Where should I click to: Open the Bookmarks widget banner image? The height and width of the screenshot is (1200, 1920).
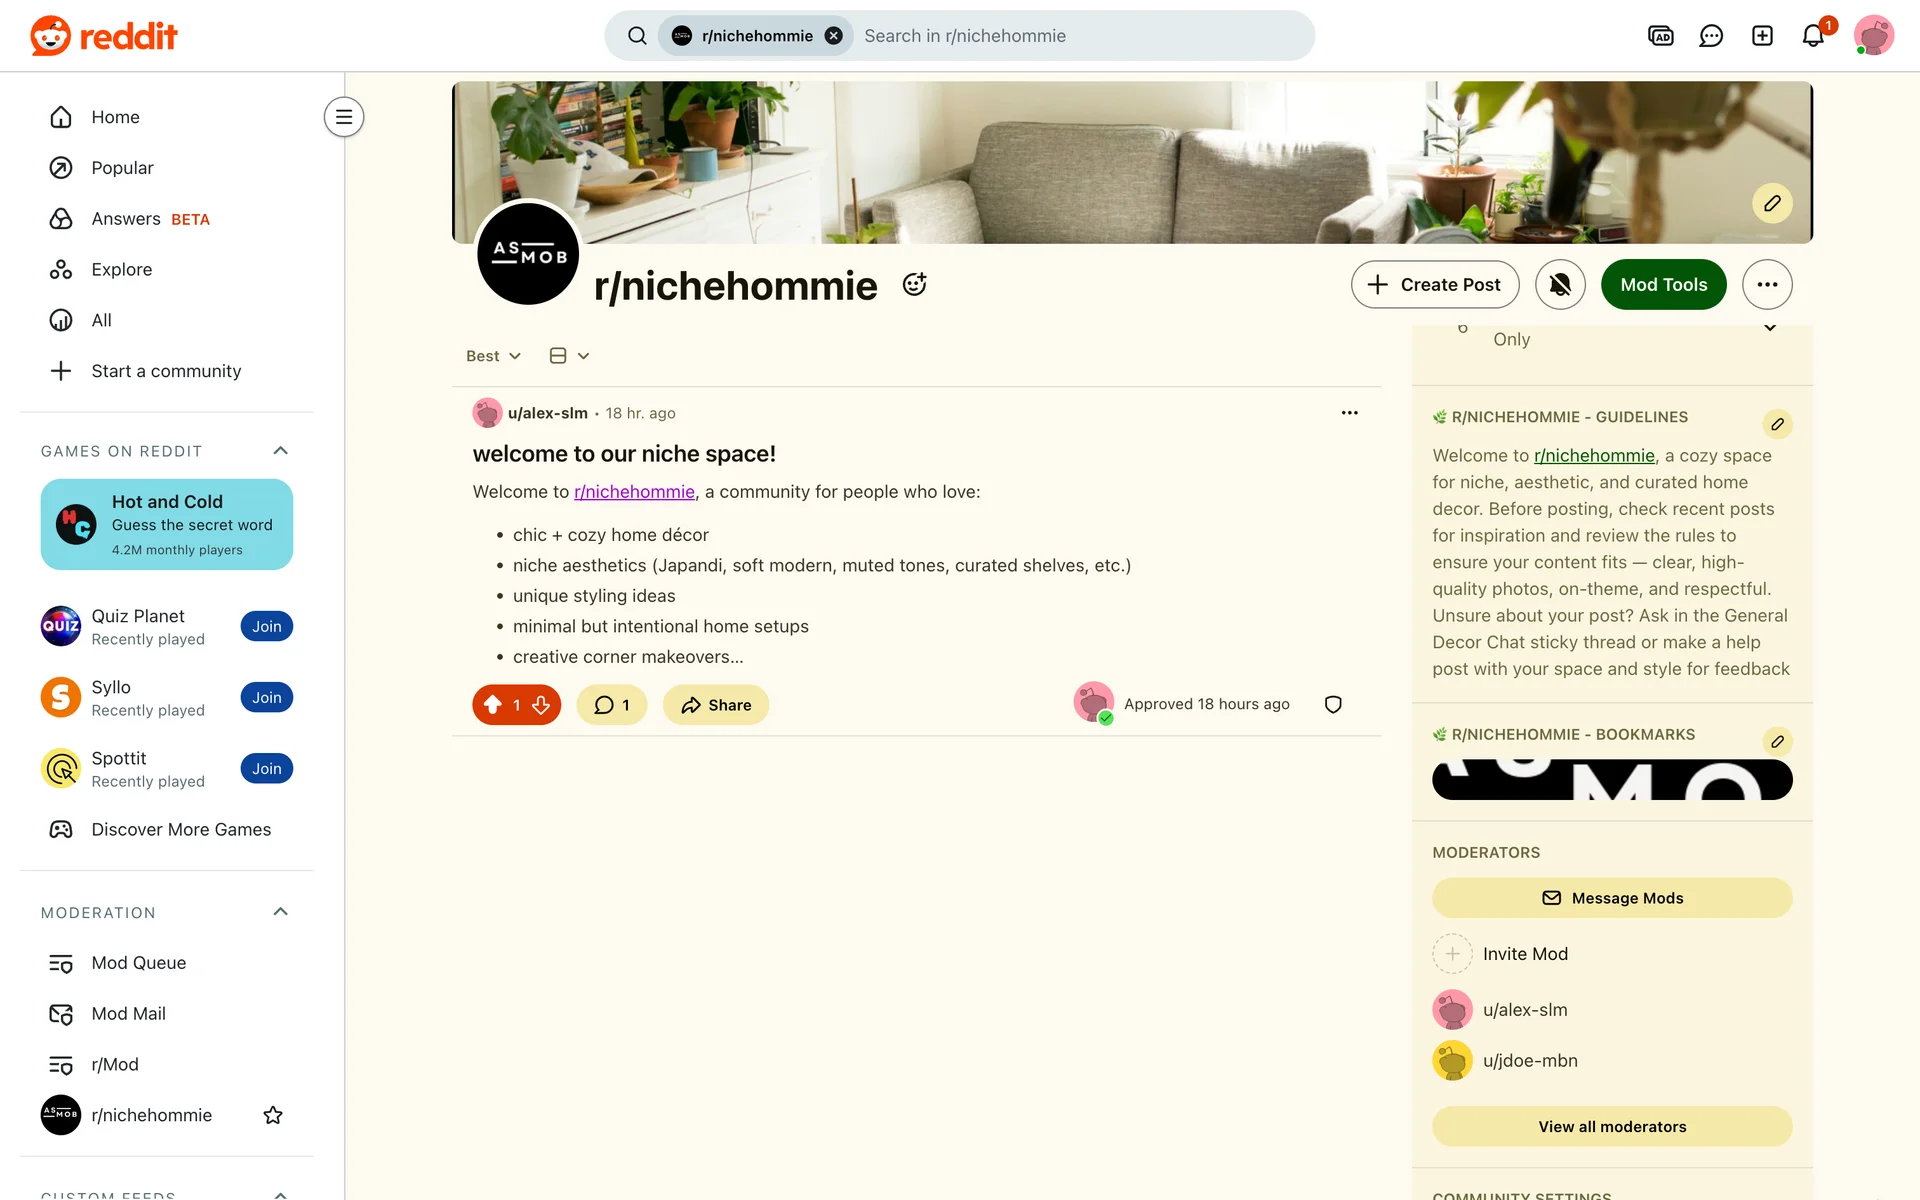[1612, 780]
